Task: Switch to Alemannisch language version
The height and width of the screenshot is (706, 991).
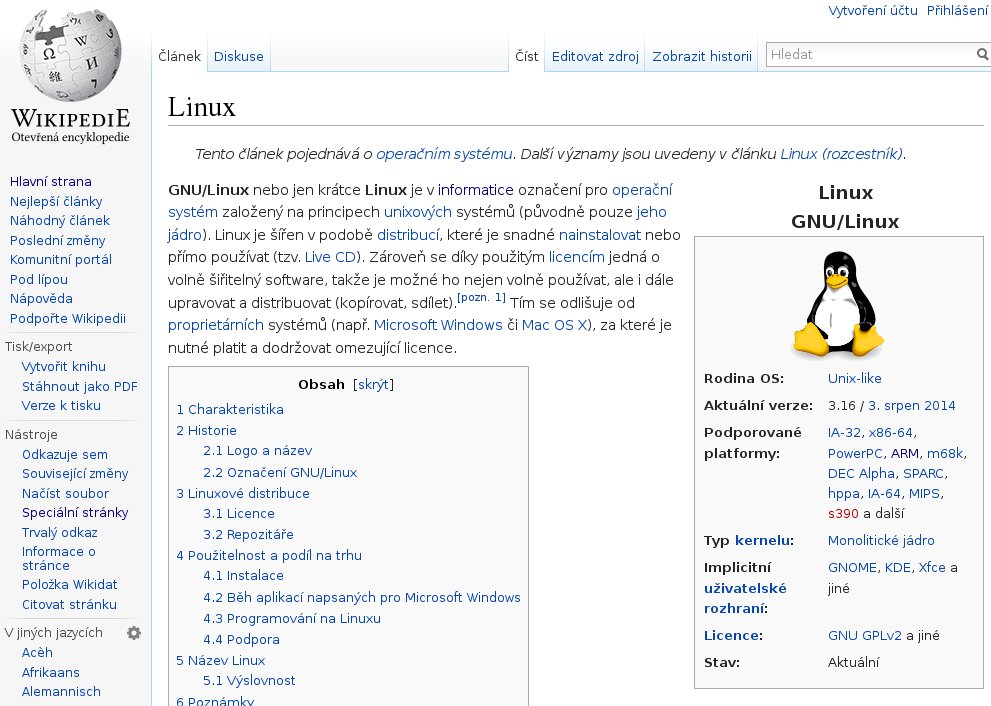Action: coord(61,691)
